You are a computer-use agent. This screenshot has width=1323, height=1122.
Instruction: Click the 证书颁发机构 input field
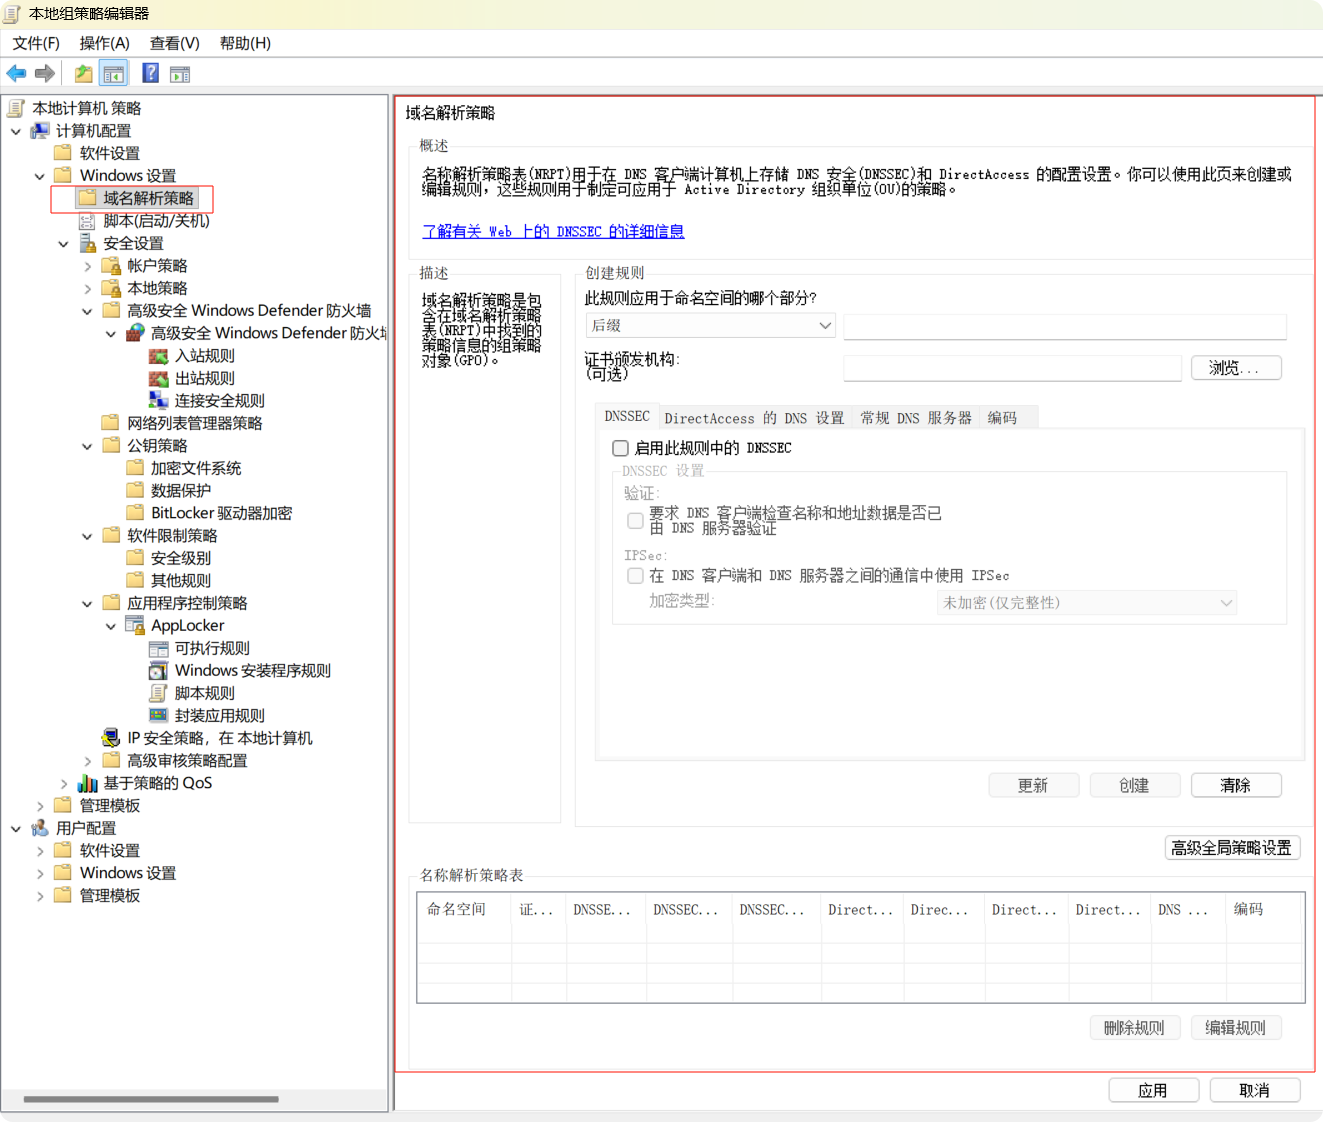click(1012, 368)
